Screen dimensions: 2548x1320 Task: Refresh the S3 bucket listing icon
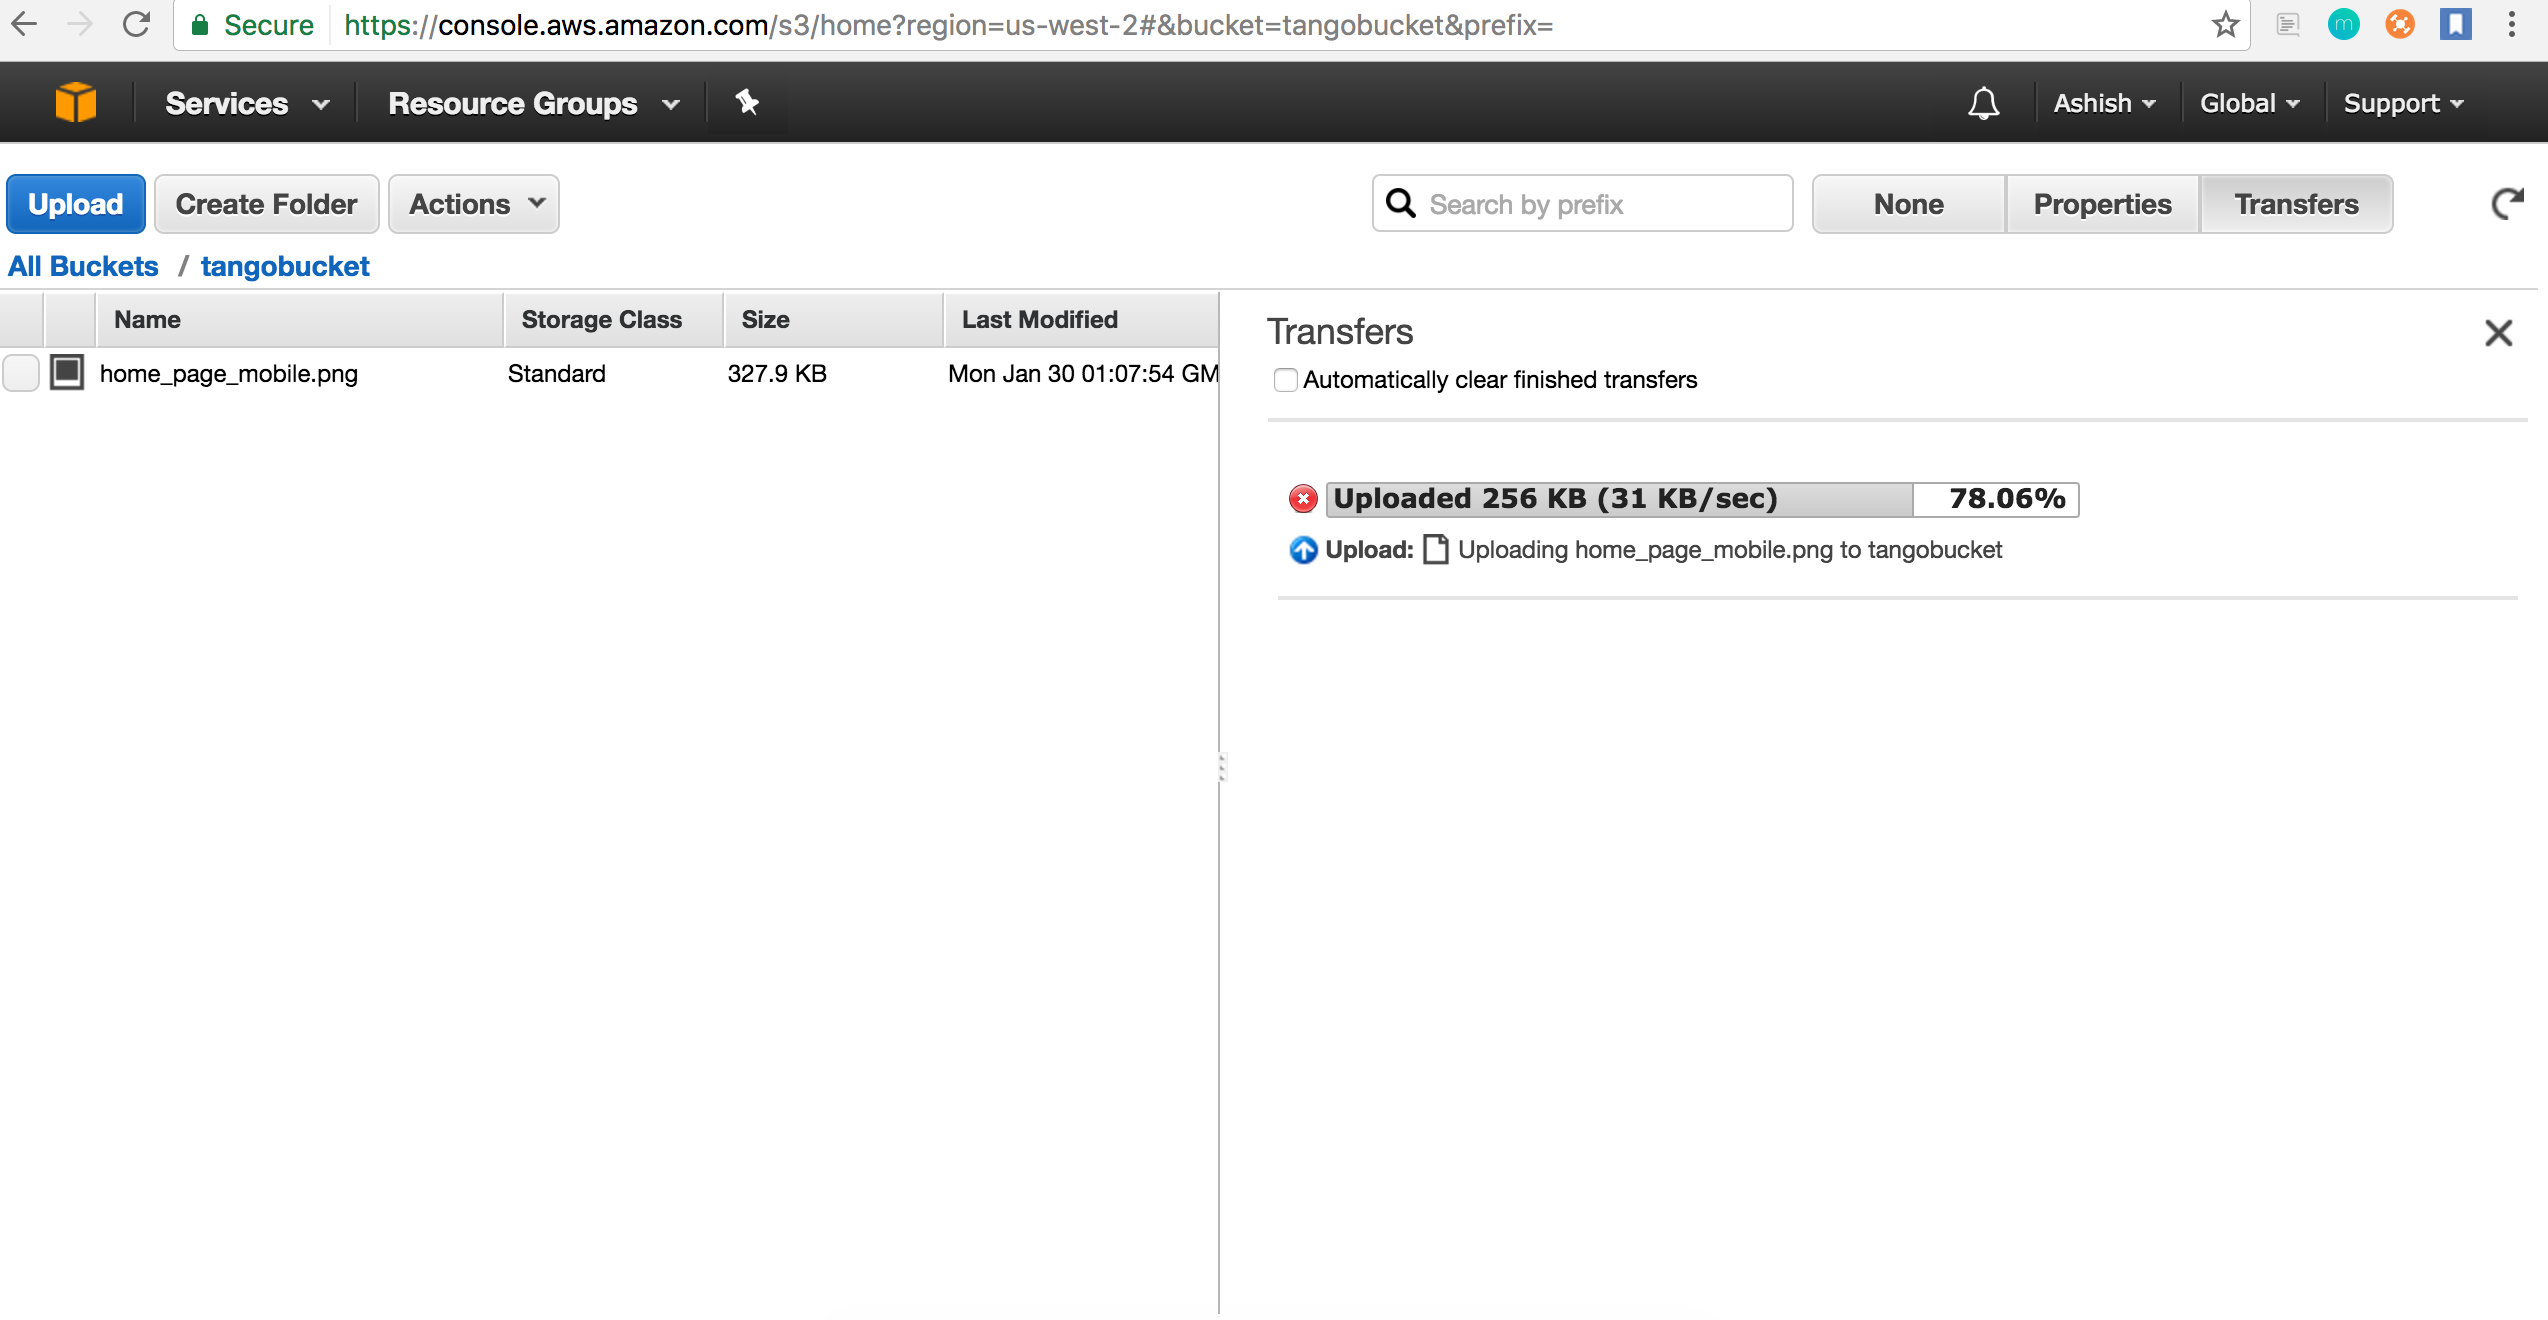pos(2508,204)
